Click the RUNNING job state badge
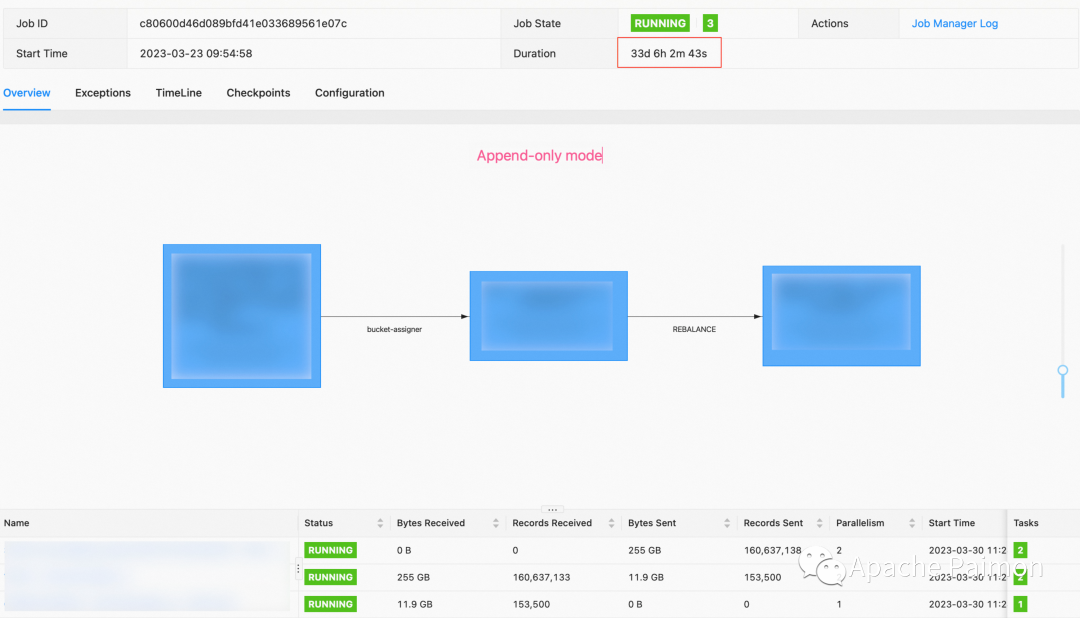The width and height of the screenshot is (1080, 618). tap(660, 23)
